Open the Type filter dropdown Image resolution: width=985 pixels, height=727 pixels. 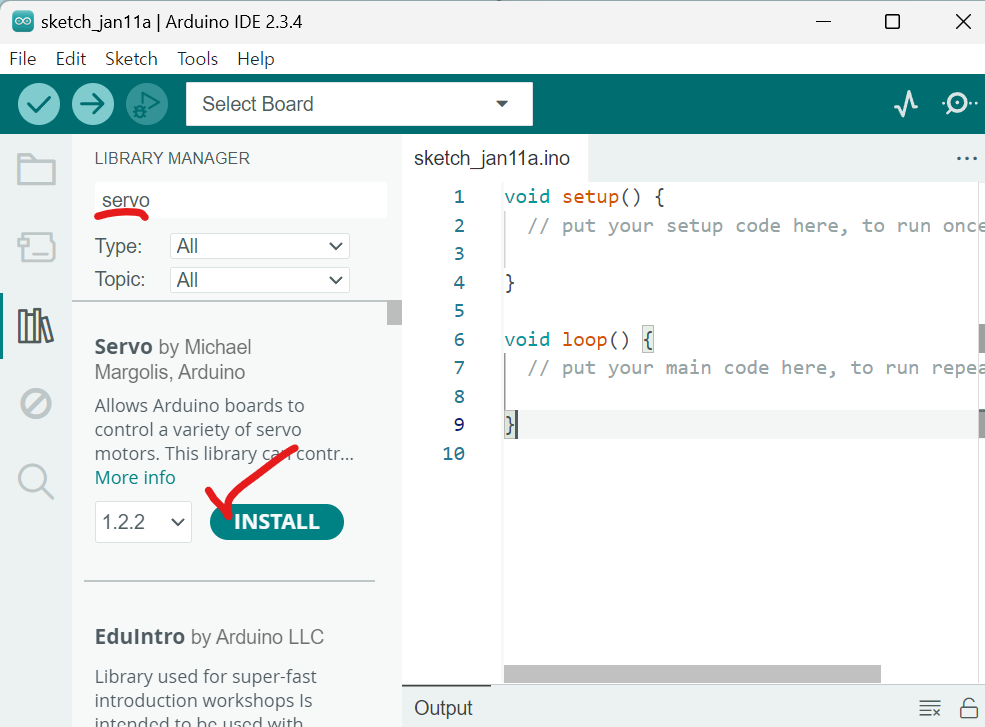coord(259,246)
